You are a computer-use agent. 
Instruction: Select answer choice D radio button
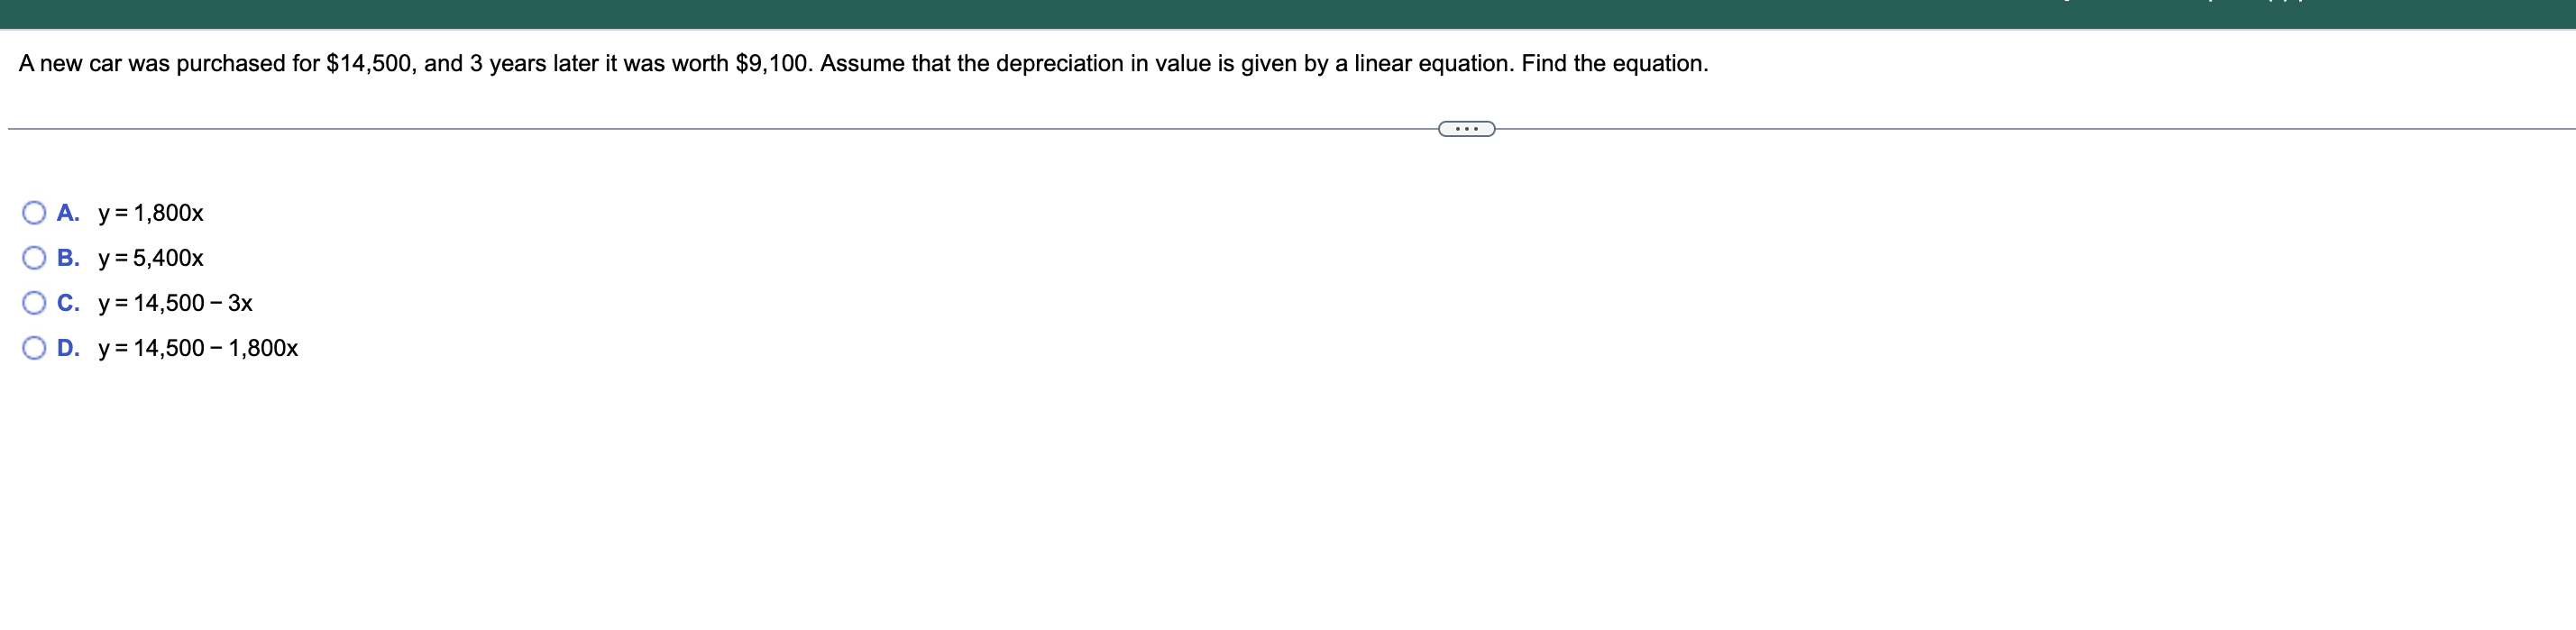(33, 348)
